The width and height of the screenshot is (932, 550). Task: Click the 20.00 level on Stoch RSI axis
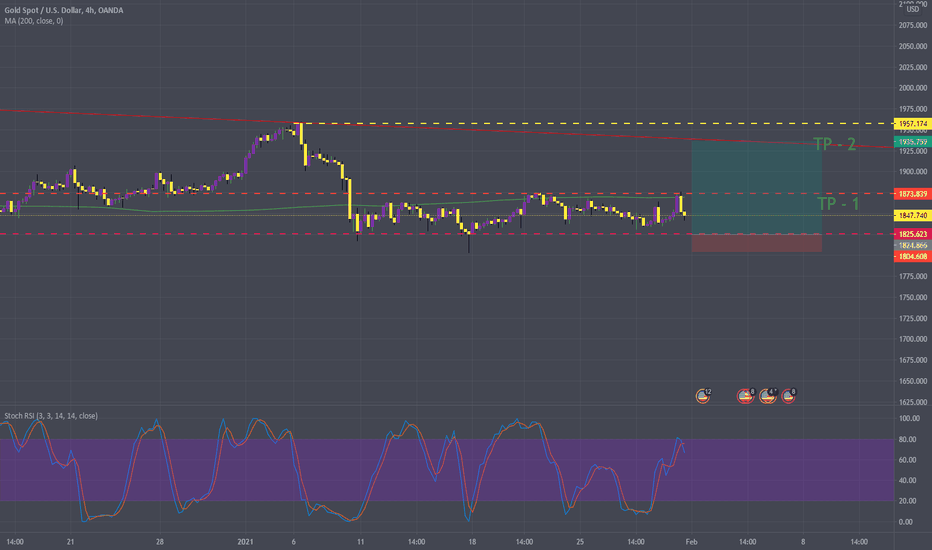907,501
